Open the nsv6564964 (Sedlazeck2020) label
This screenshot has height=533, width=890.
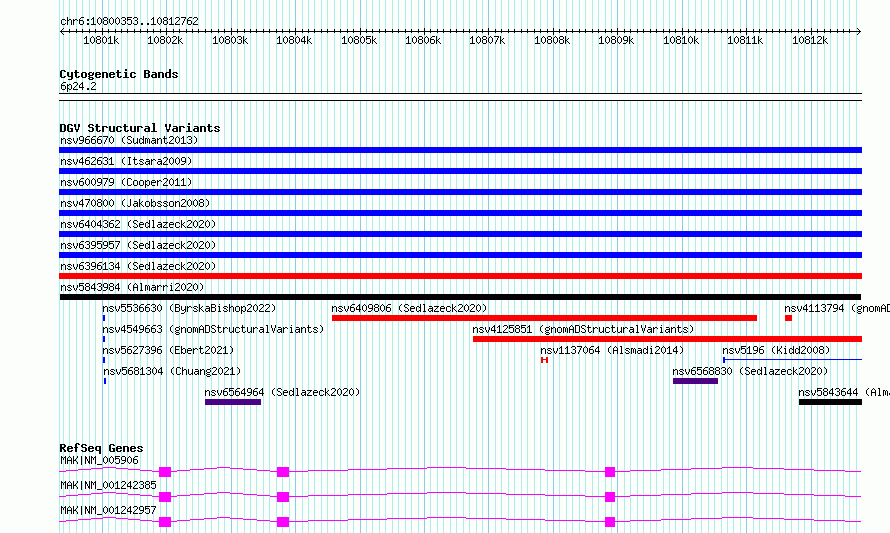(282, 392)
